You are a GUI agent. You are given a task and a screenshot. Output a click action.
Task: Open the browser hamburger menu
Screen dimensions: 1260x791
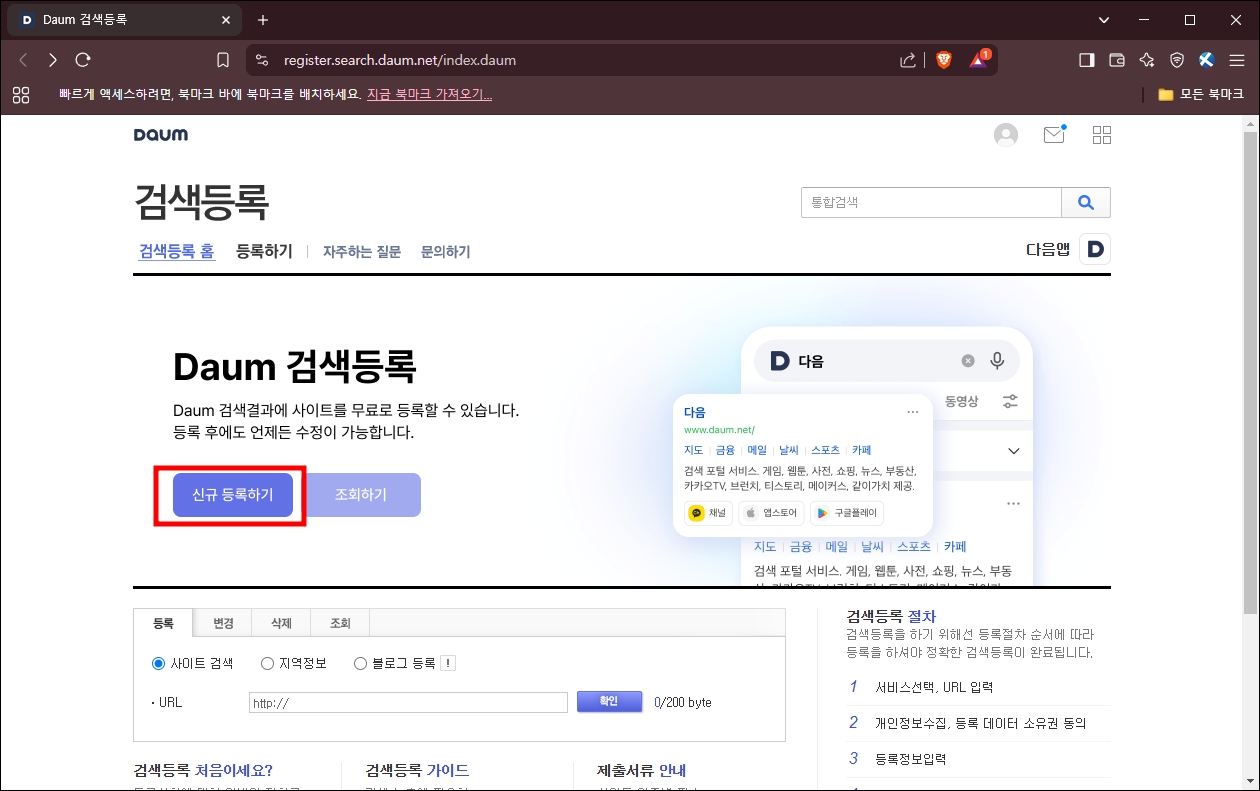pos(1237,60)
